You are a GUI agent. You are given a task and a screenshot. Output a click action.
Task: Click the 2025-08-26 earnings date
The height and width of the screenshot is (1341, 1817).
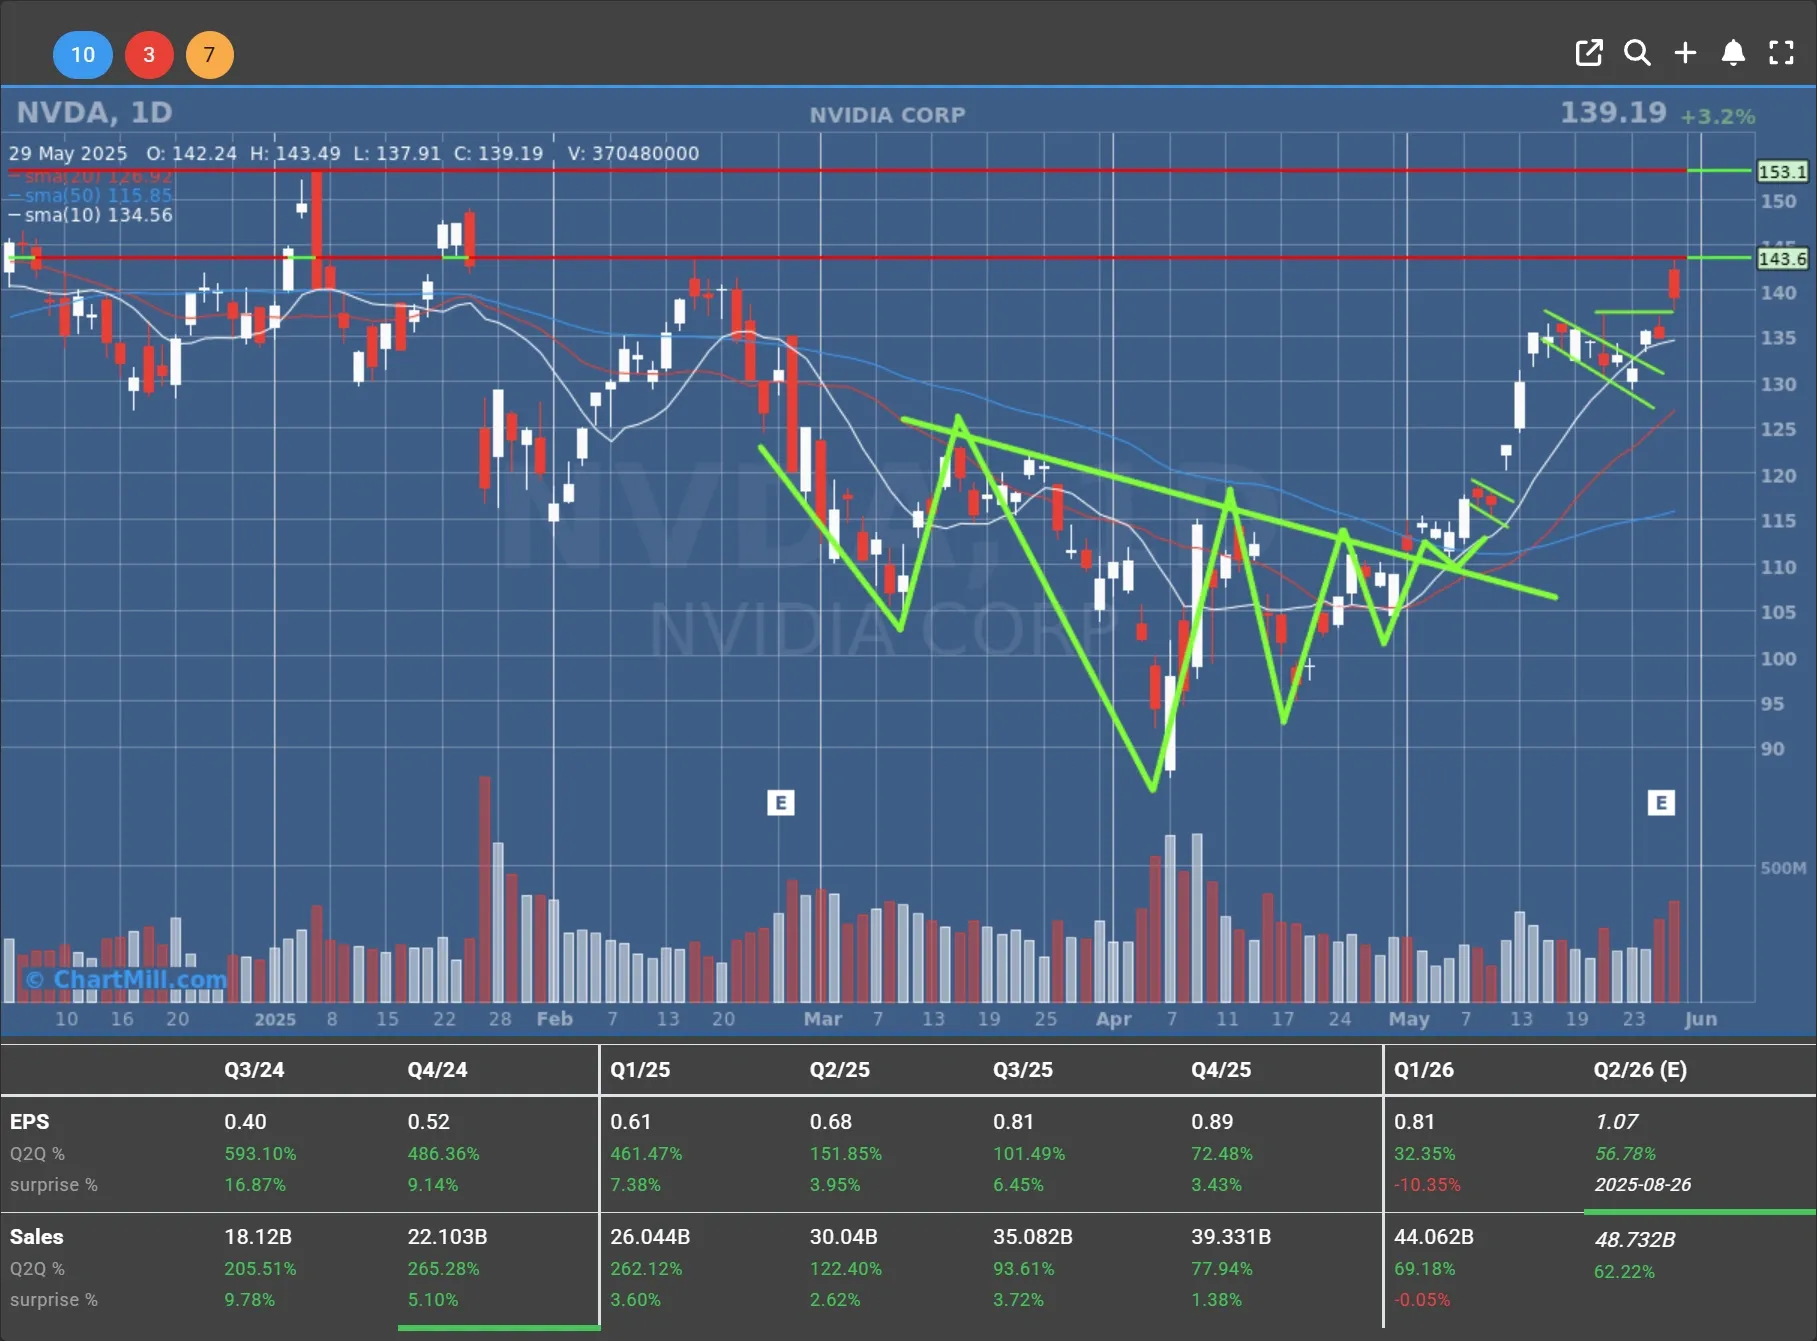[x=1642, y=1185]
